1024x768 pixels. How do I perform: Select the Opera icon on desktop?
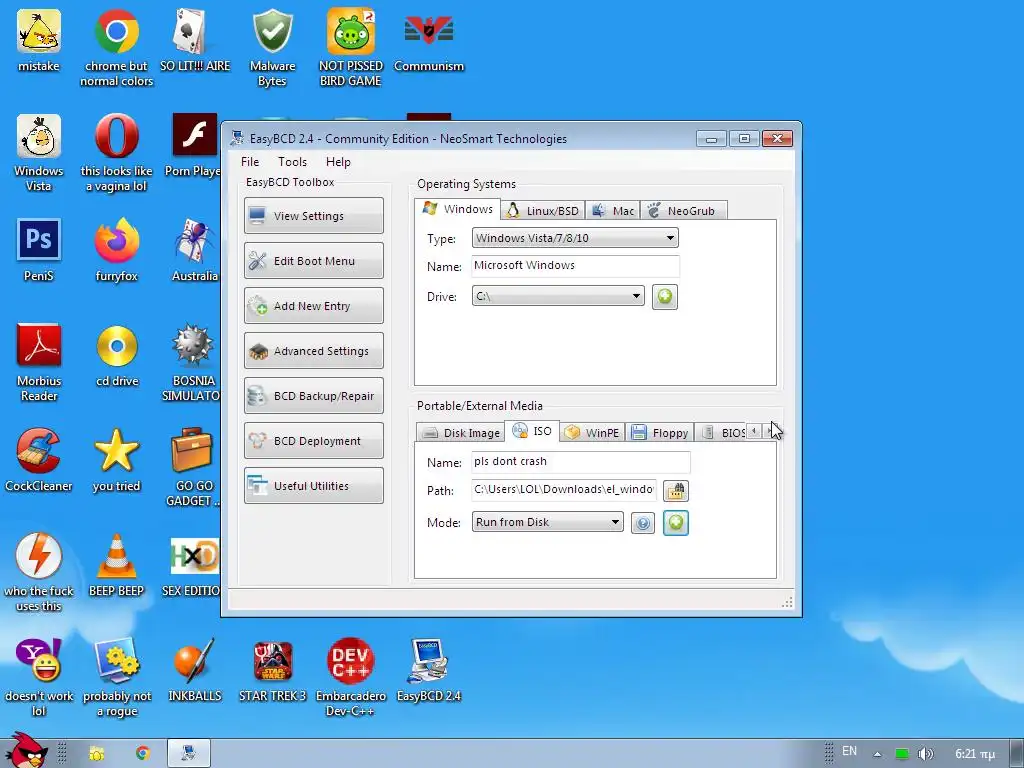(116, 153)
